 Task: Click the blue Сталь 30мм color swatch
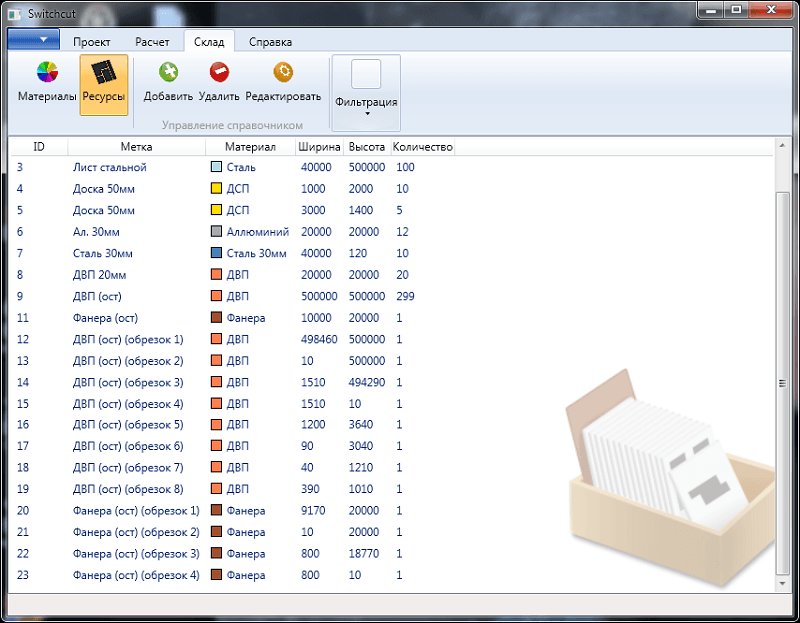[216, 253]
